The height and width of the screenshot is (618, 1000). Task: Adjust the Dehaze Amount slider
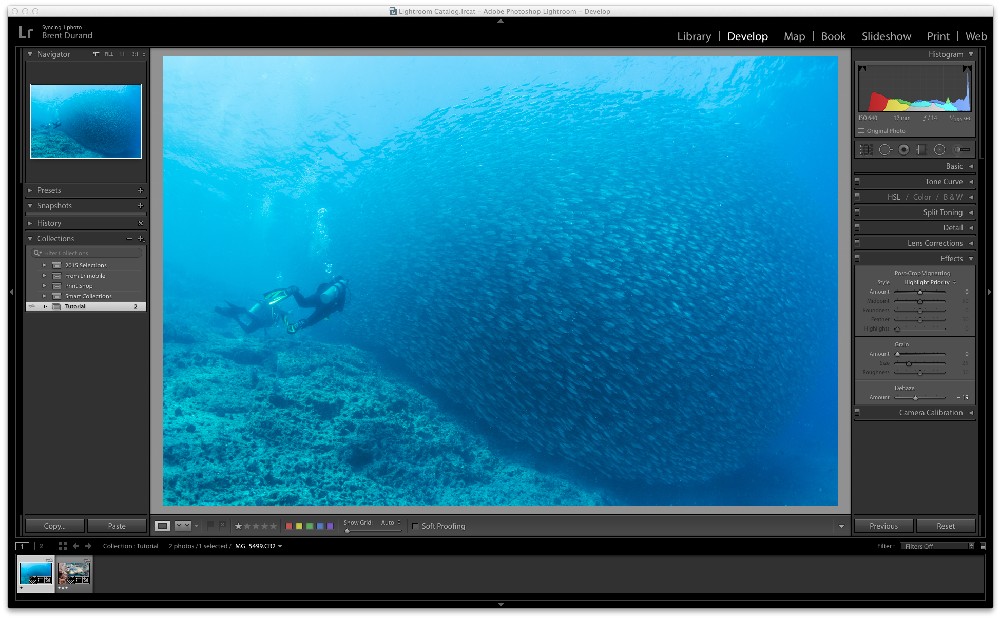(915, 398)
